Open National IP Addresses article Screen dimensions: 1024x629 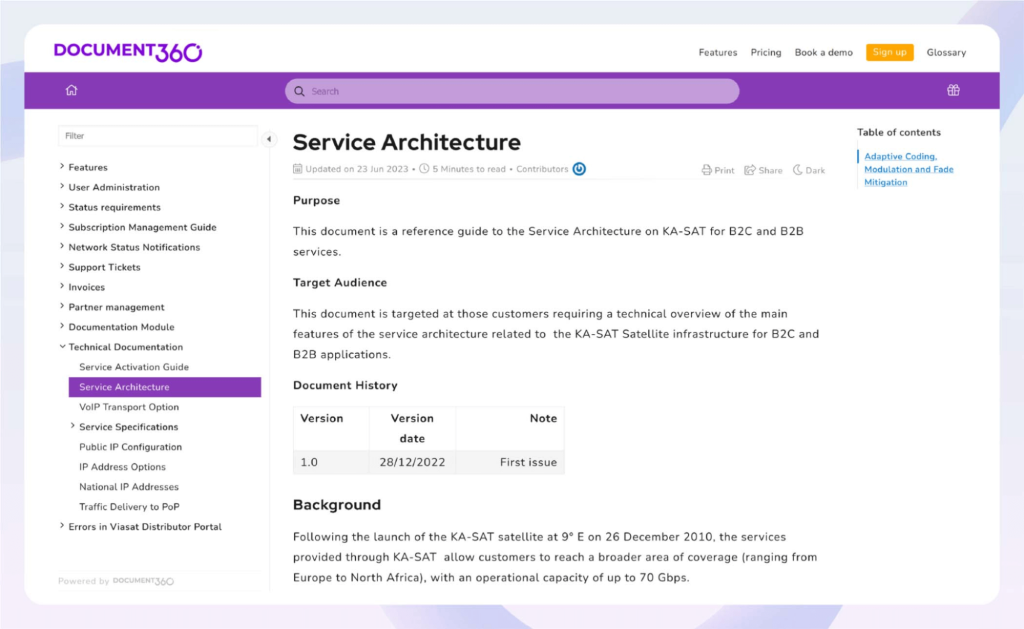pyautogui.click(x=129, y=487)
